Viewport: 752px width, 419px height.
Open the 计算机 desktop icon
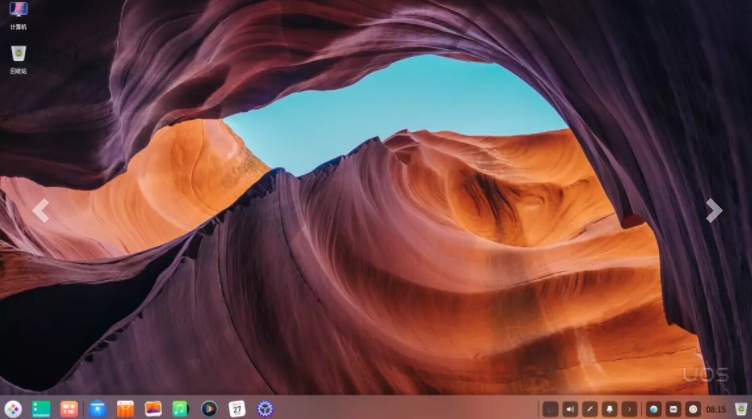18,14
